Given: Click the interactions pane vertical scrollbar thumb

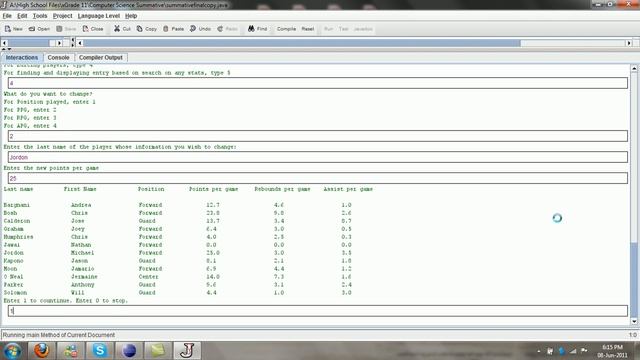Looking at the screenshot, I should point(634,280).
